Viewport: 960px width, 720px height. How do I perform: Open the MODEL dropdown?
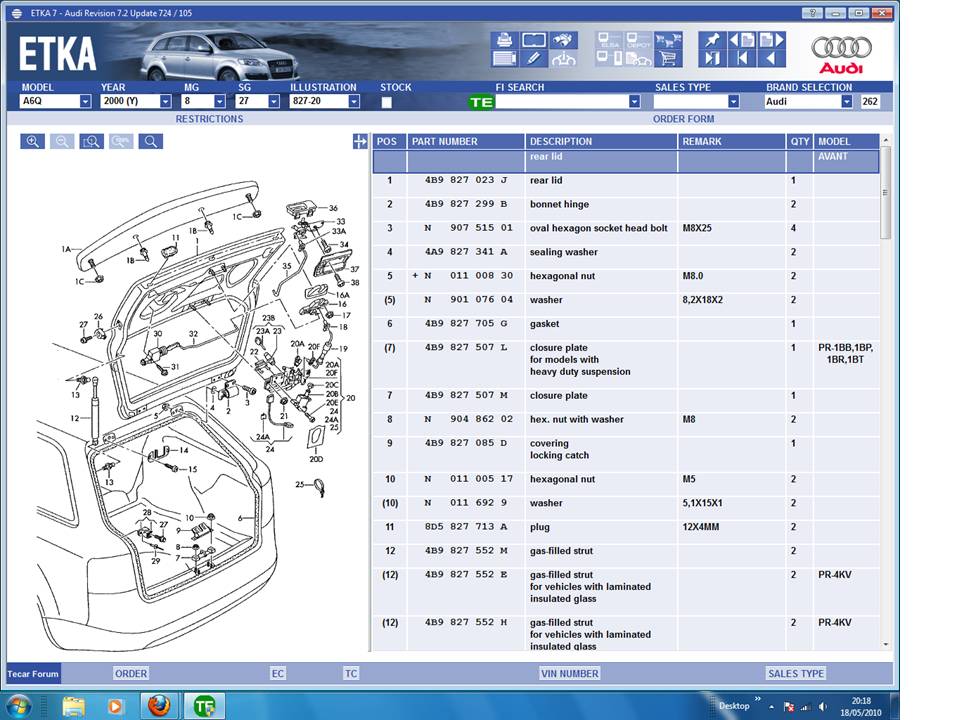[x=86, y=102]
